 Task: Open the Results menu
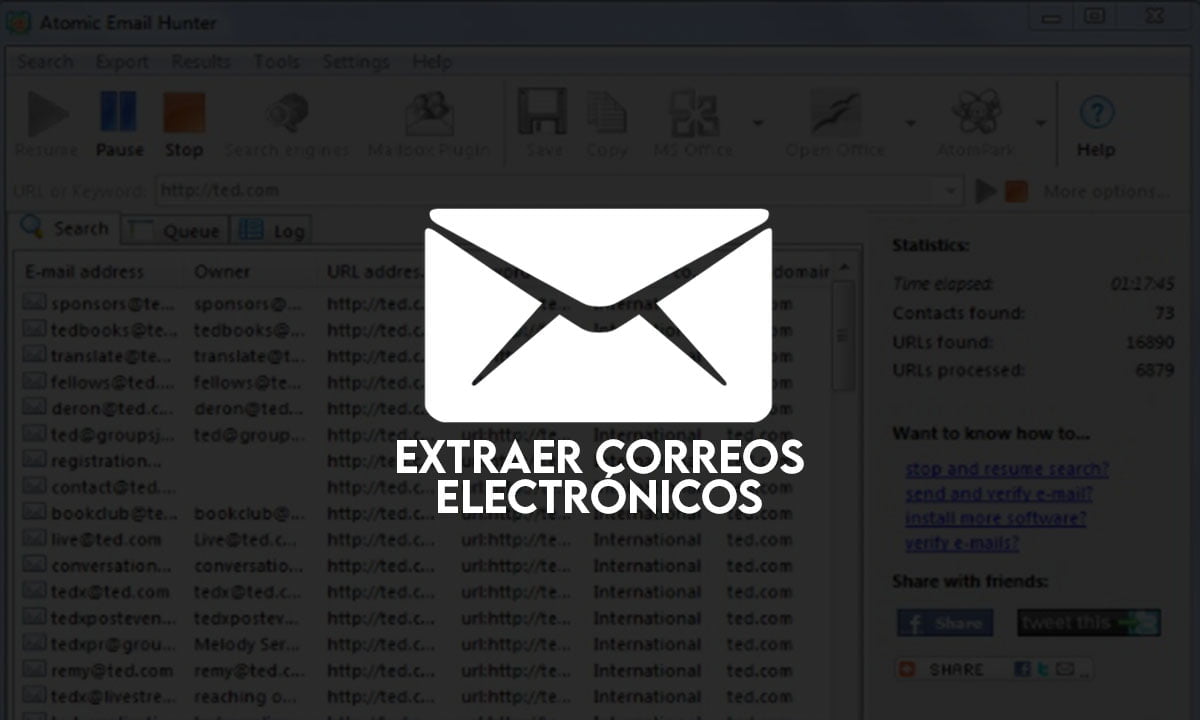point(201,62)
